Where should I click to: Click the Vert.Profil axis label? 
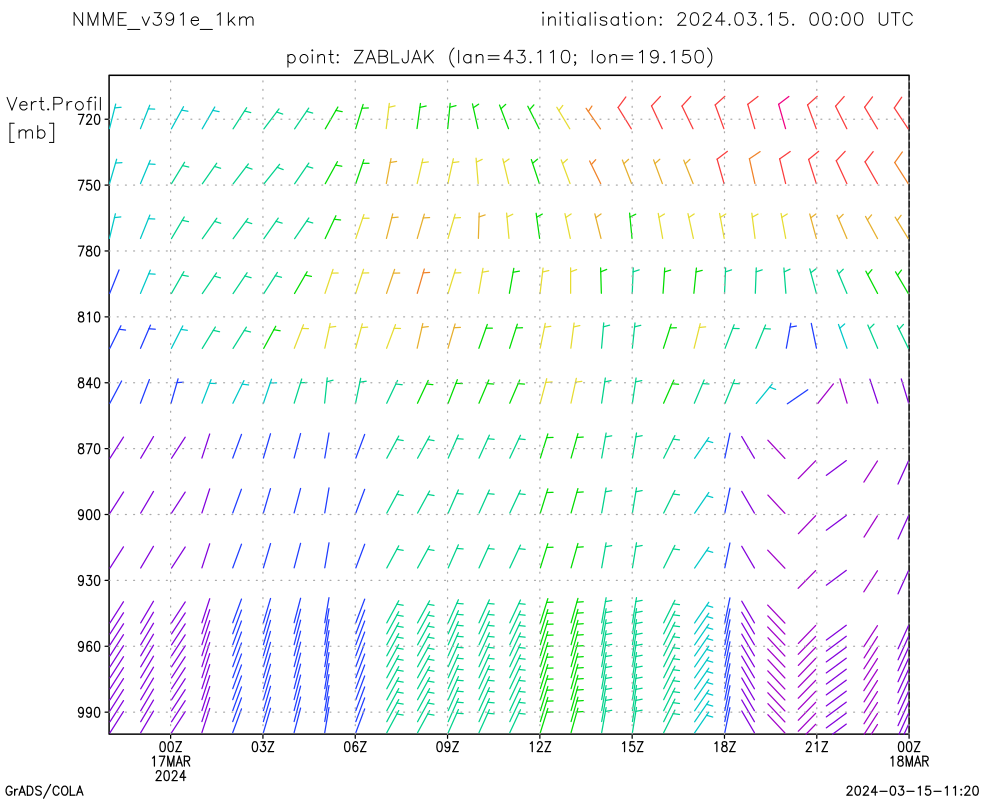tap(54, 104)
